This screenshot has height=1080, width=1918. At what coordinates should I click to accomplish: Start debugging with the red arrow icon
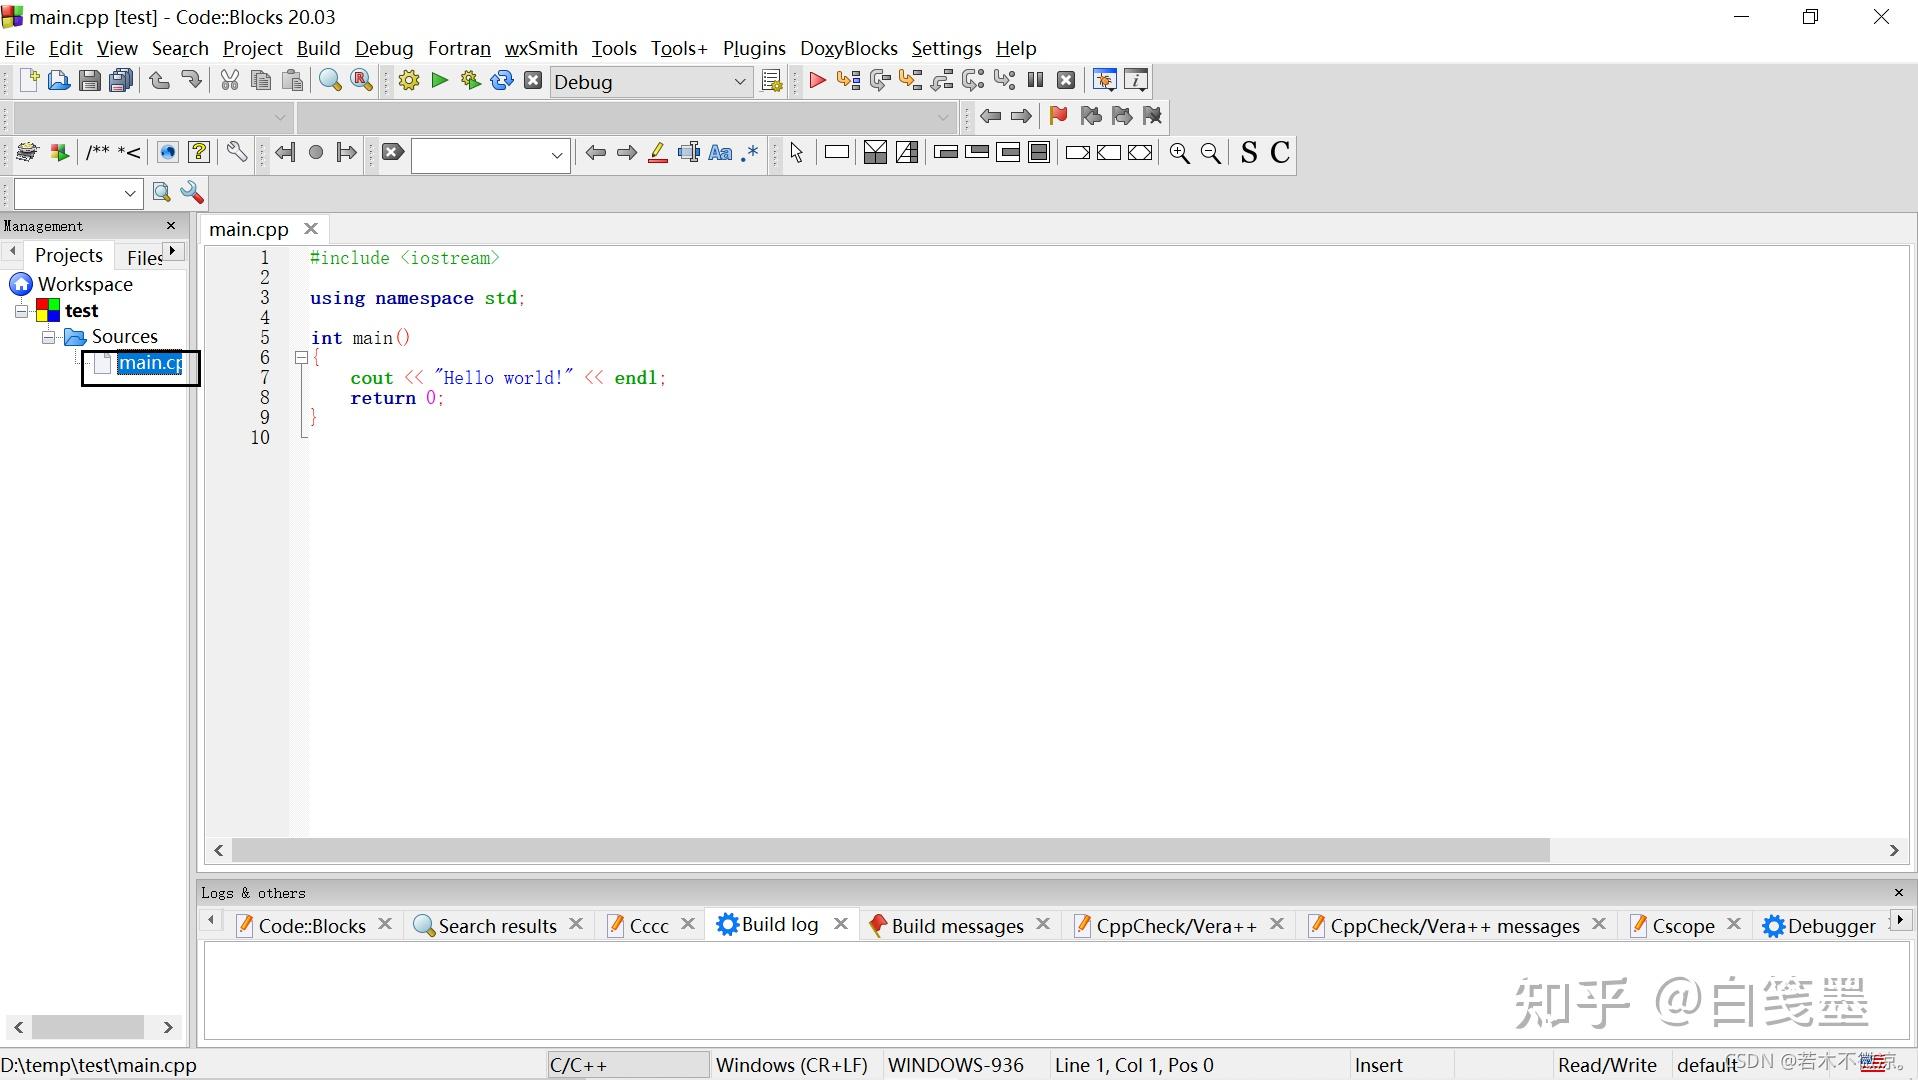(817, 81)
